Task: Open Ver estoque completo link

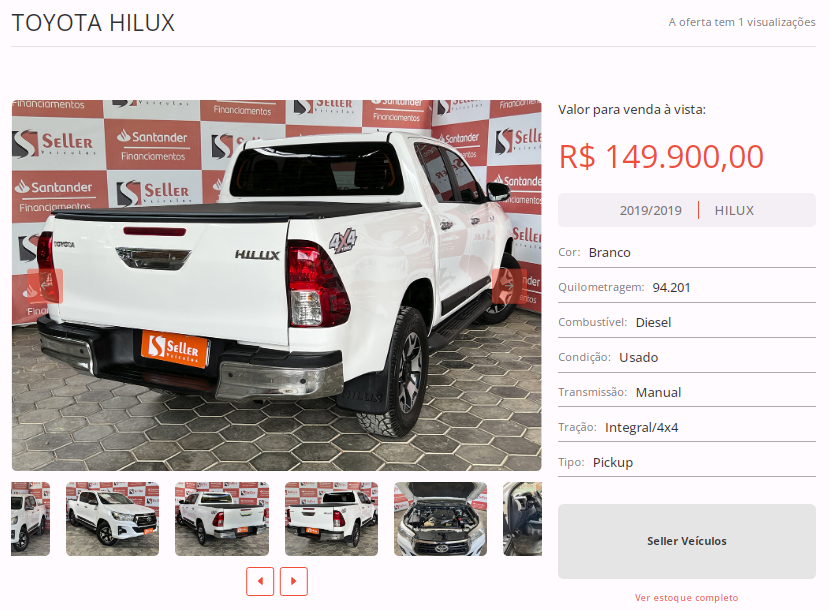Action: point(686,598)
